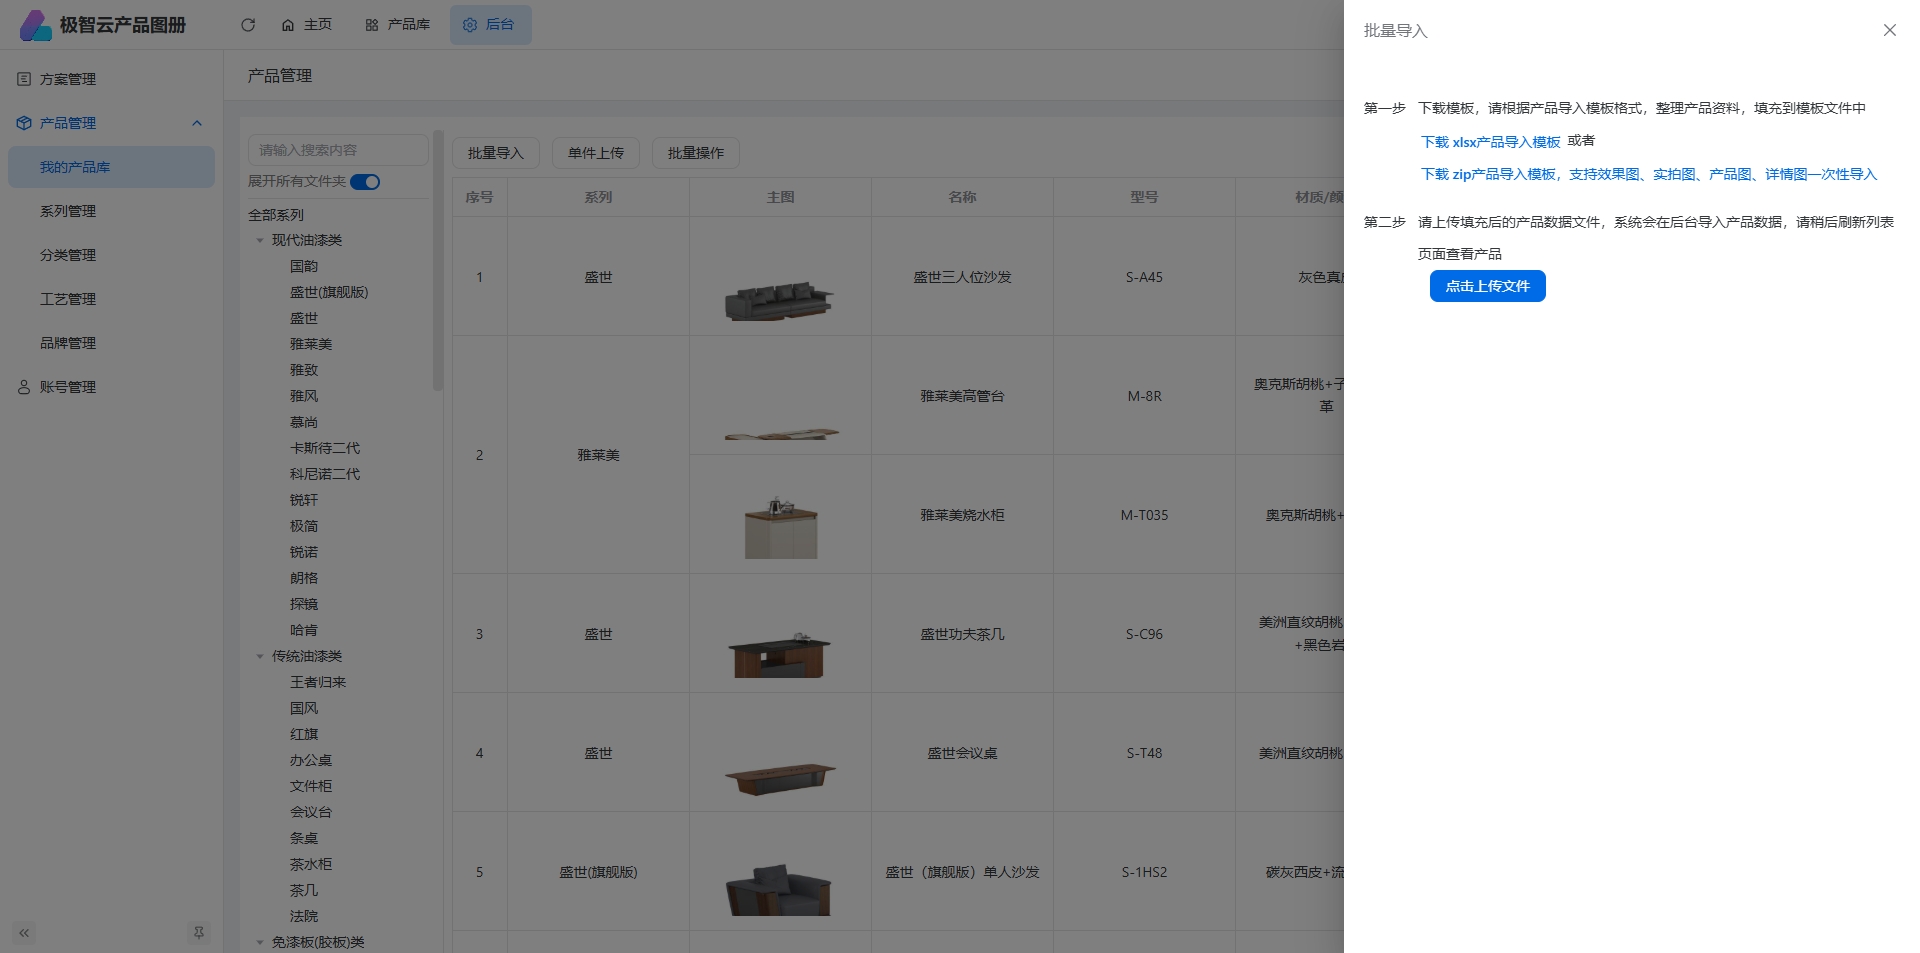
Task: Click the 点击上传文件 button
Action: [1487, 286]
